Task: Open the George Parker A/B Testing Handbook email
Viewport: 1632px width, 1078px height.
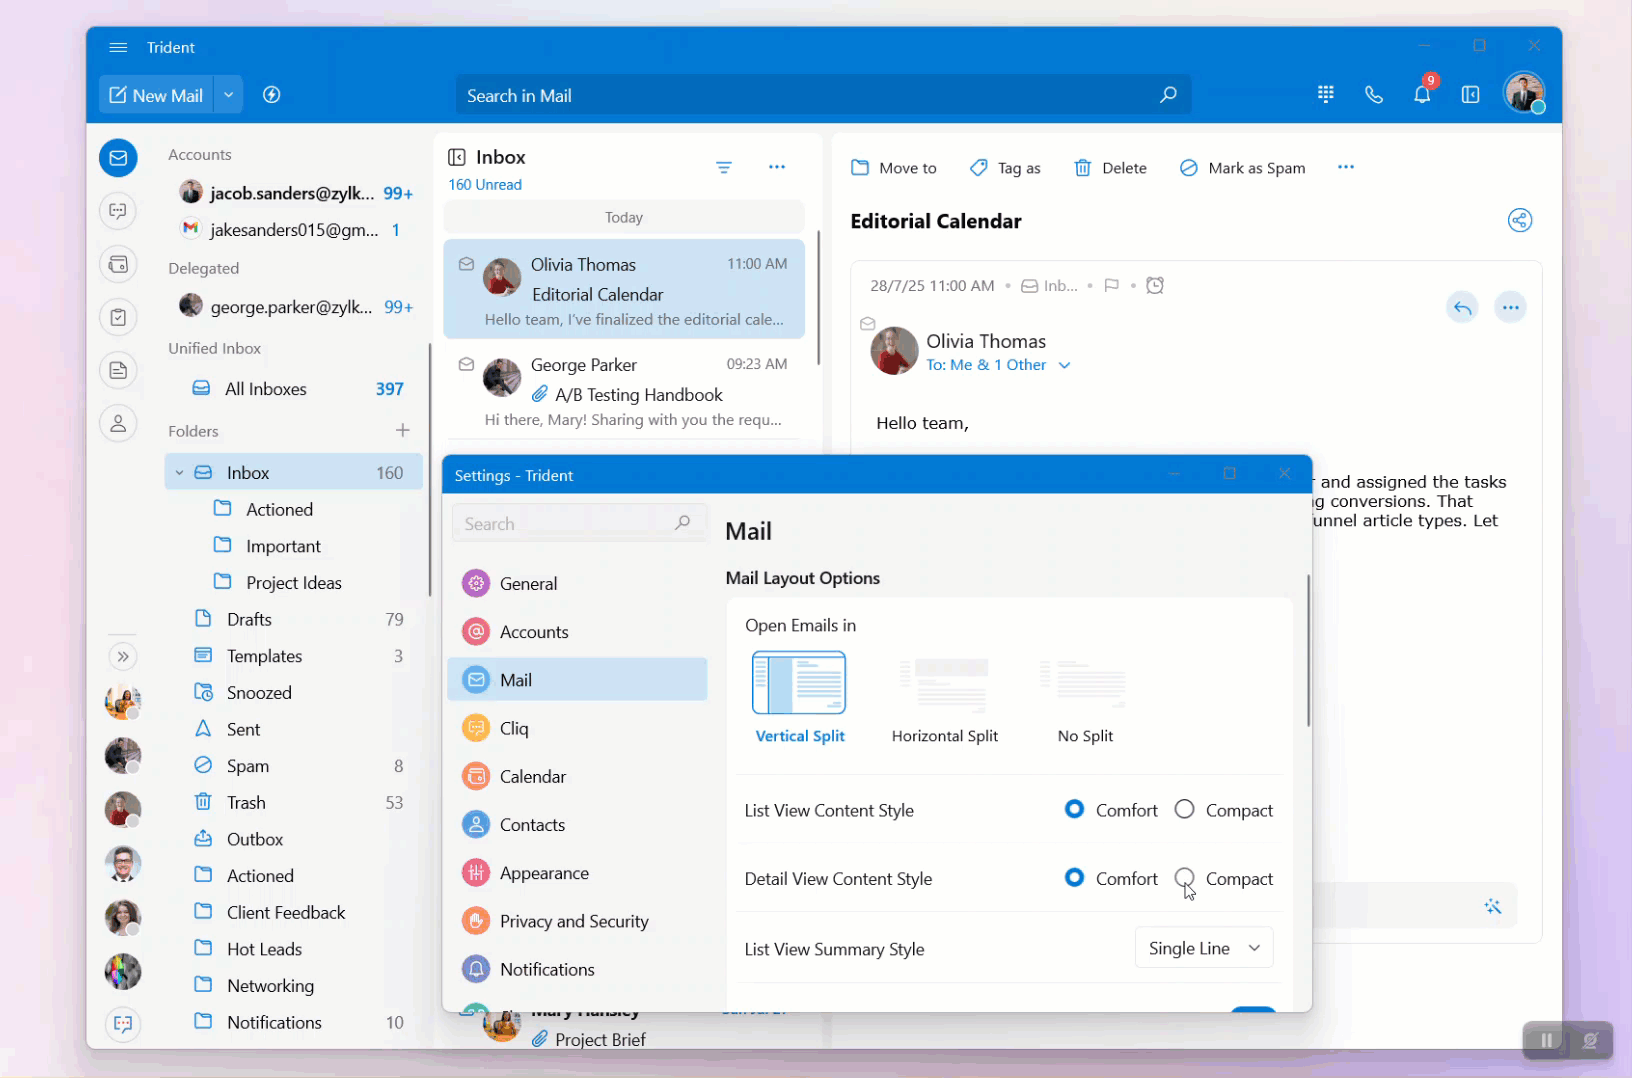Action: [624, 391]
